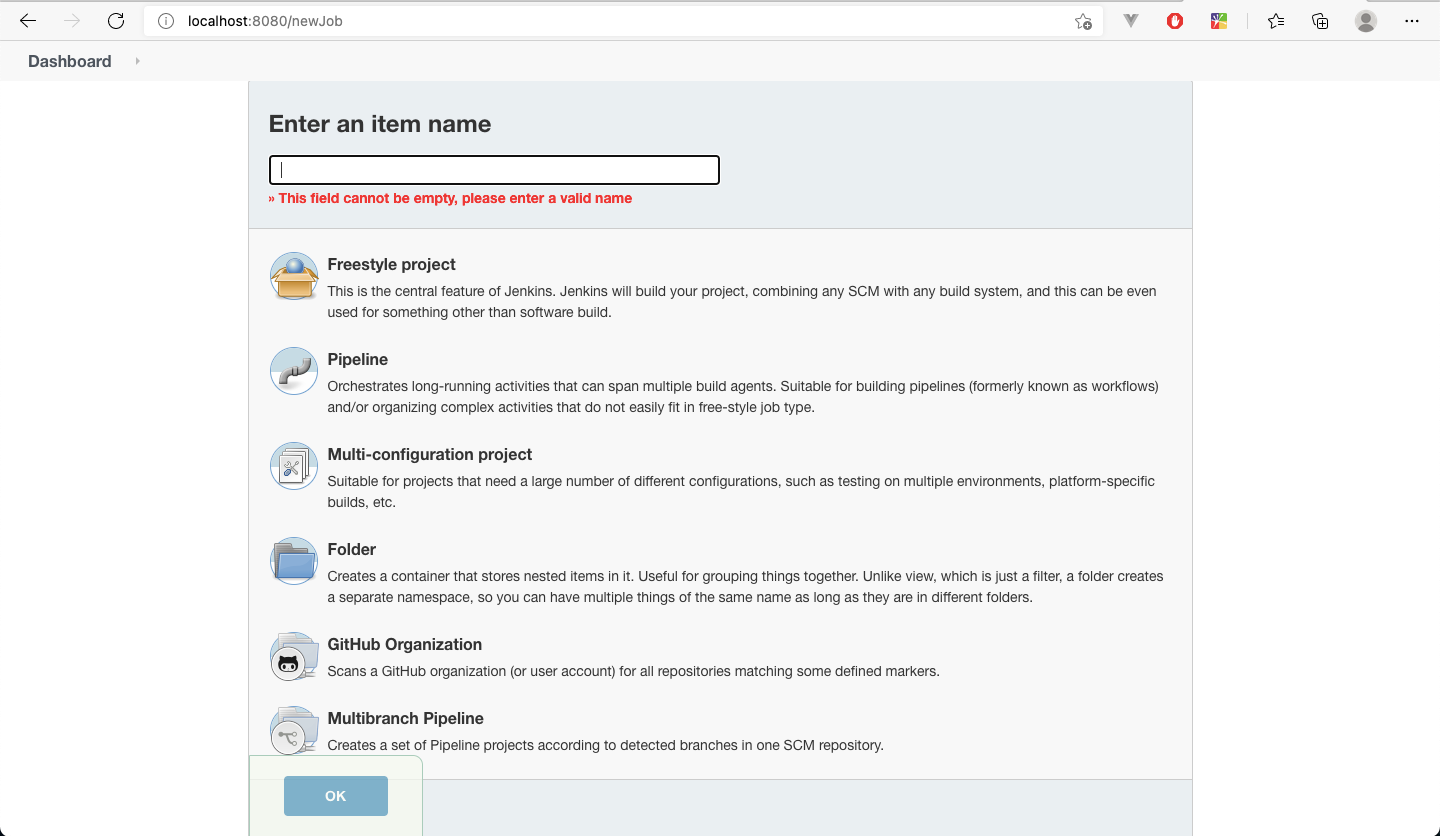Screen dimensions: 1440x836
Task: Click the 'Orchestrates long-running activities' description
Action: coord(743,397)
